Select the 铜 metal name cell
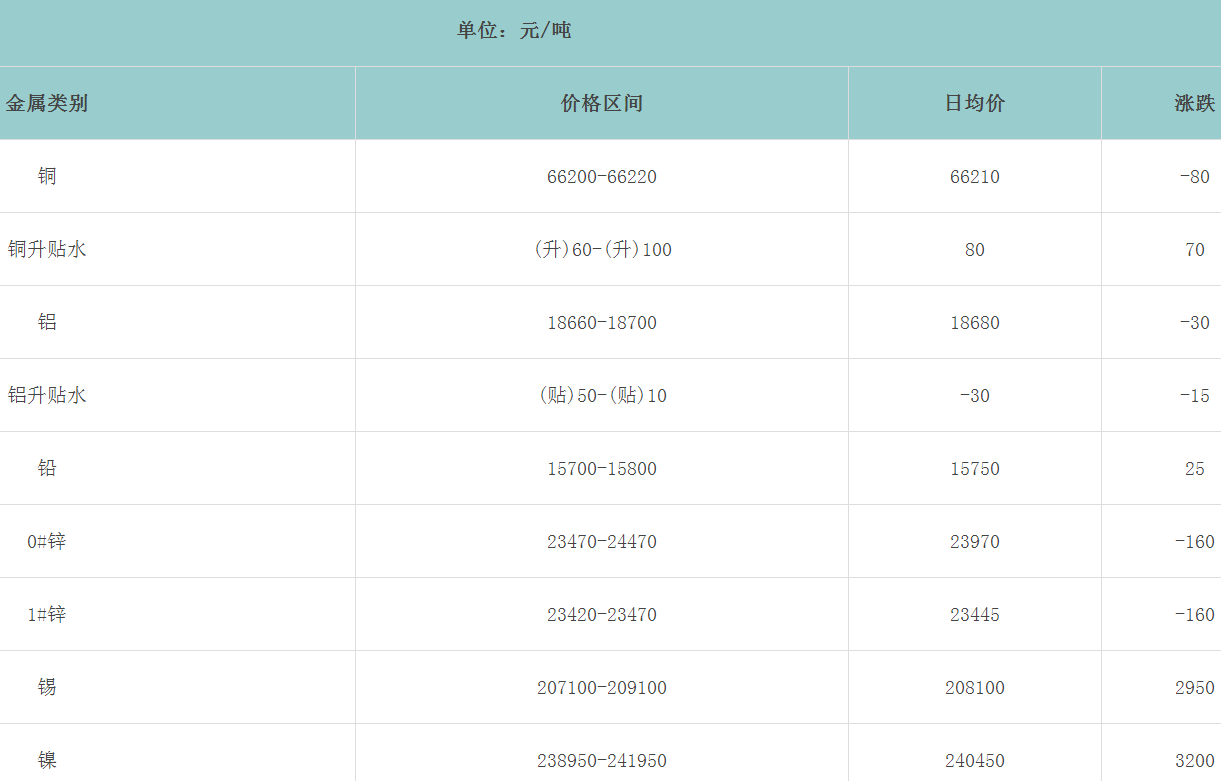1221x781 pixels. [47, 176]
